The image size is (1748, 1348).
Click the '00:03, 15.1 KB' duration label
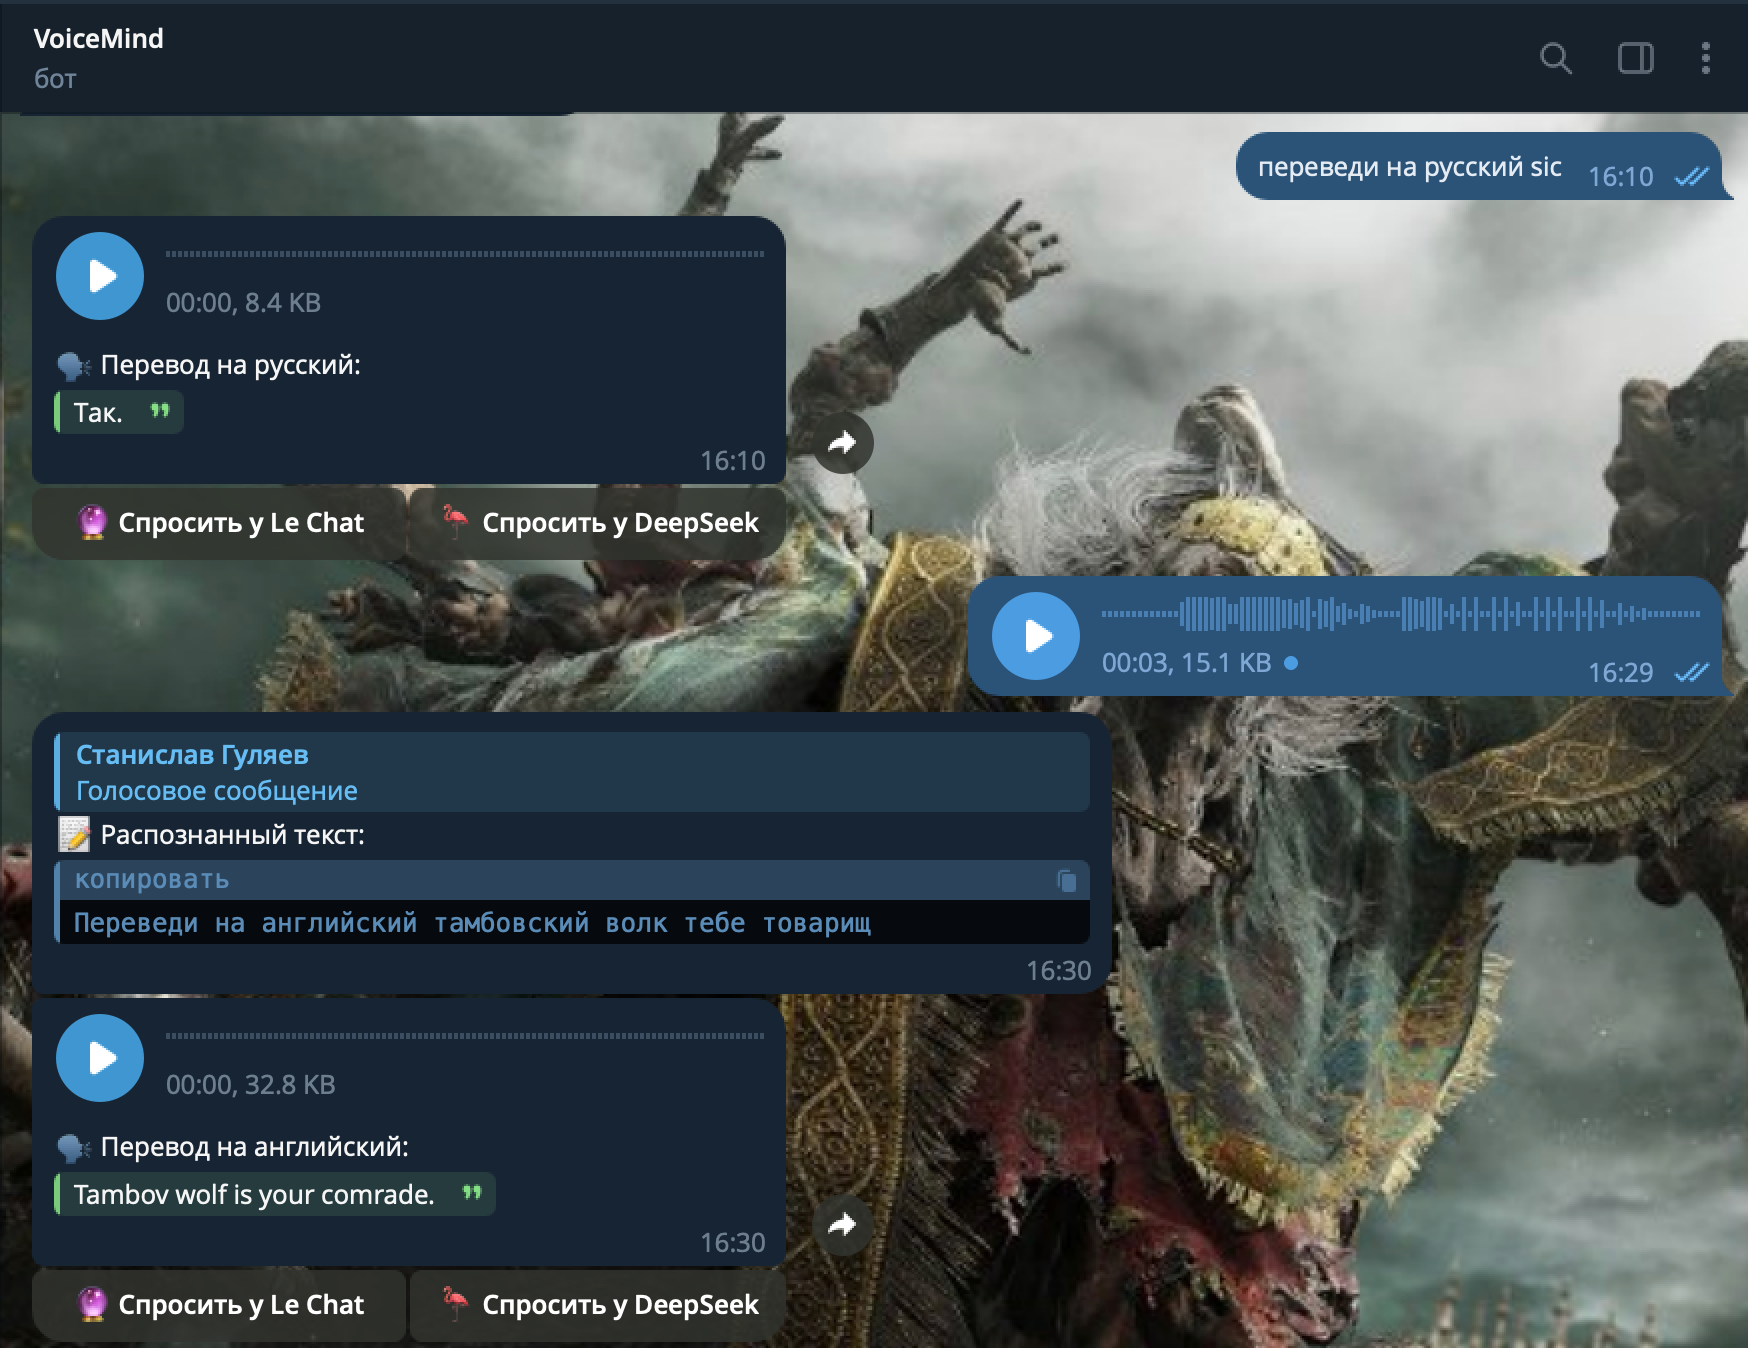(1186, 663)
